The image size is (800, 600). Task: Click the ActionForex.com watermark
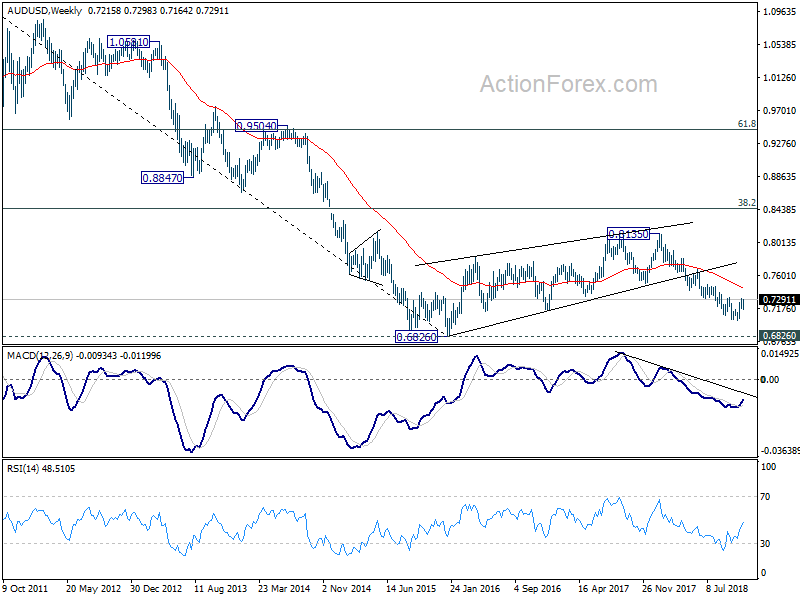point(568,84)
